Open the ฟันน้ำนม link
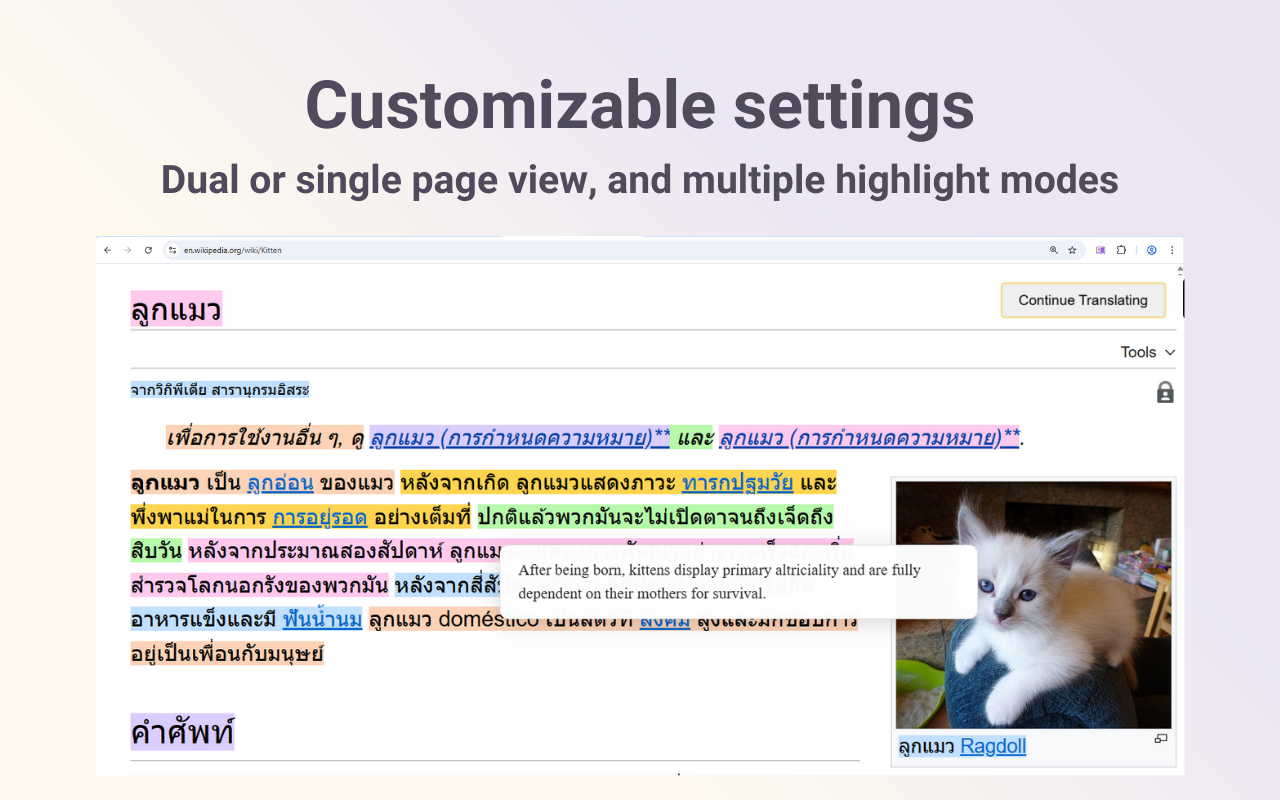1280x800 pixels. [322, 620]
